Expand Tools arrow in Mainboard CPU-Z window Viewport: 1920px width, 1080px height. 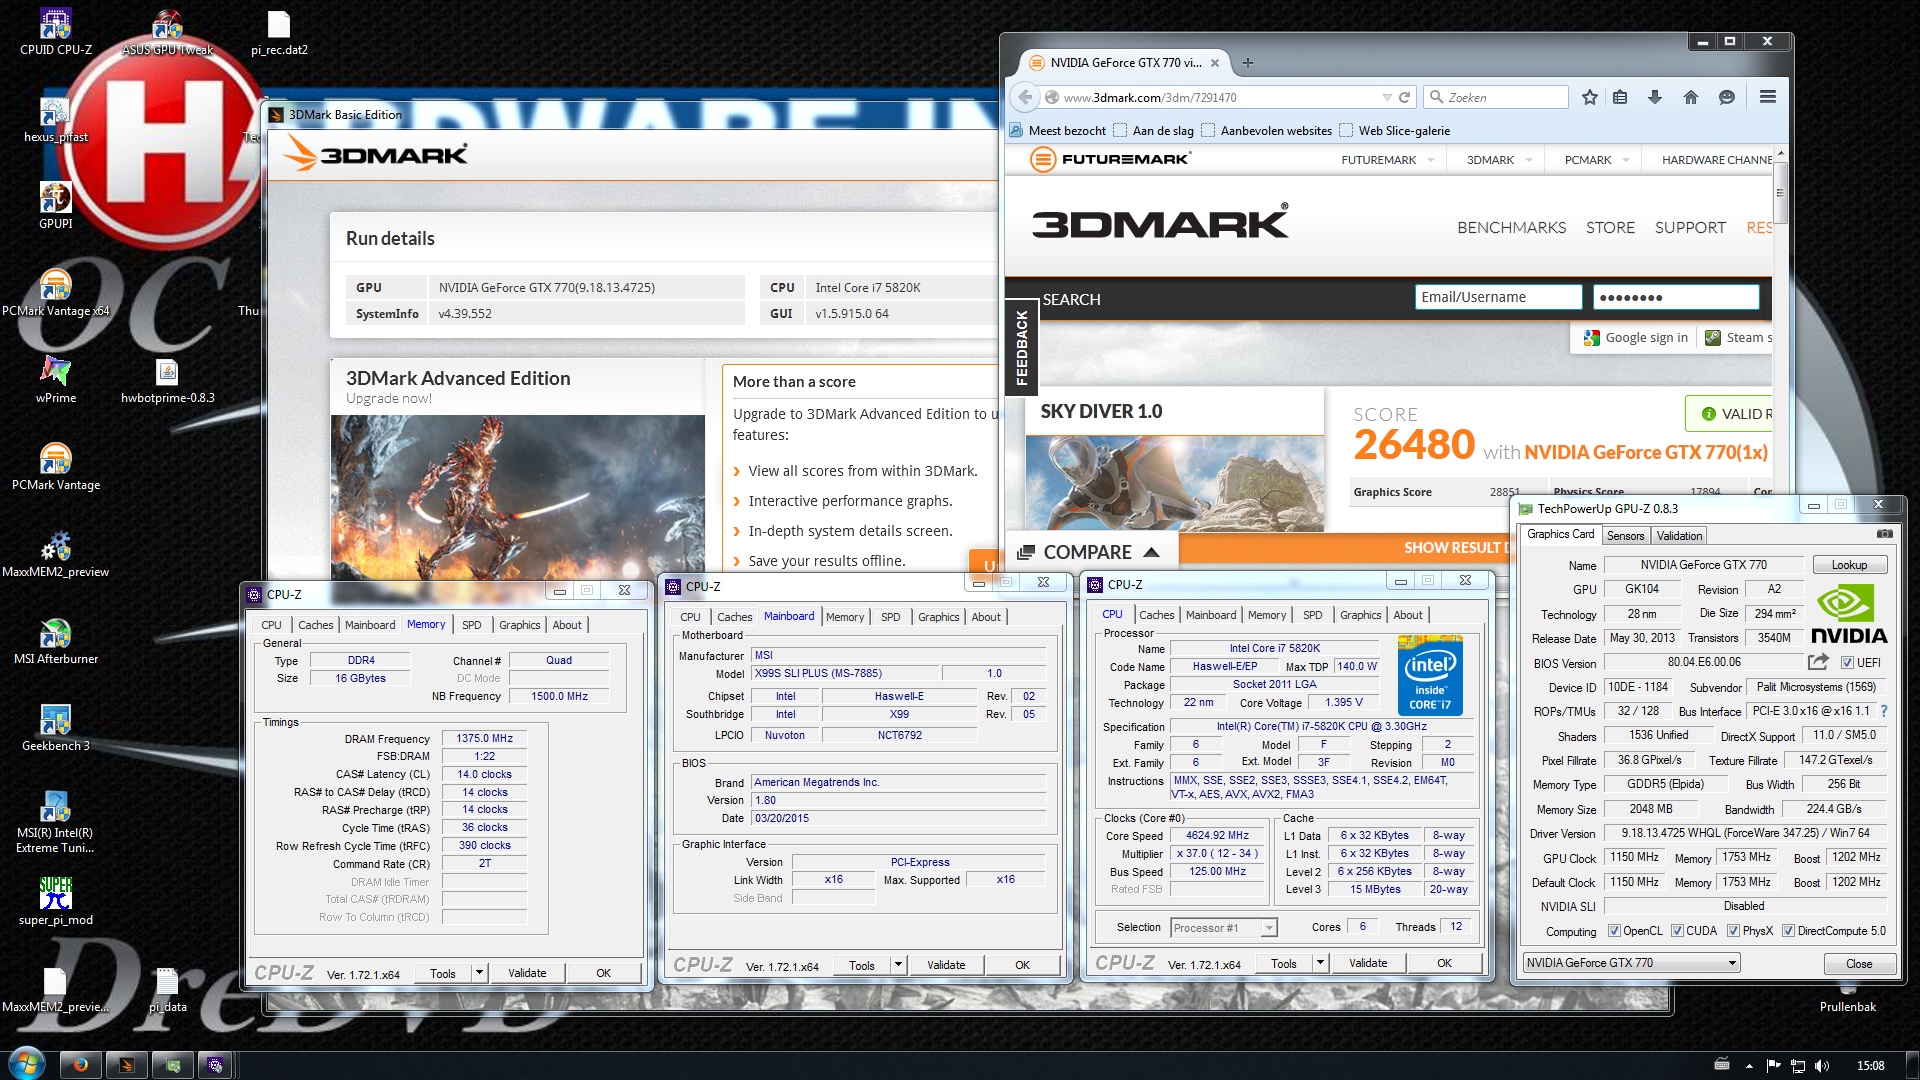click(898, 965)
